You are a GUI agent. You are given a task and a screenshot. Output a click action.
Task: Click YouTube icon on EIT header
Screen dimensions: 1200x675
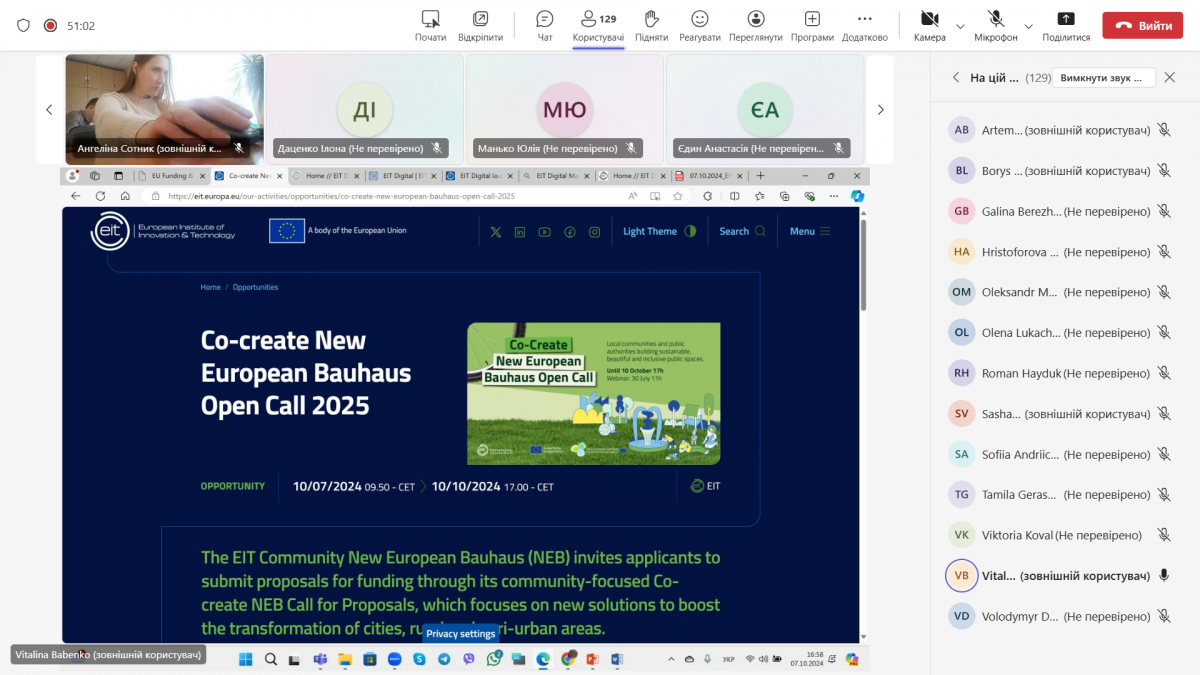(x=545, y=232)
